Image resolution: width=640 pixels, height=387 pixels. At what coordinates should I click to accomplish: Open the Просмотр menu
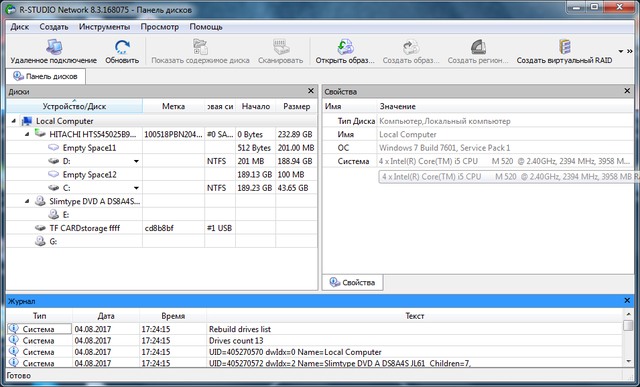click(x=160, y=27)
